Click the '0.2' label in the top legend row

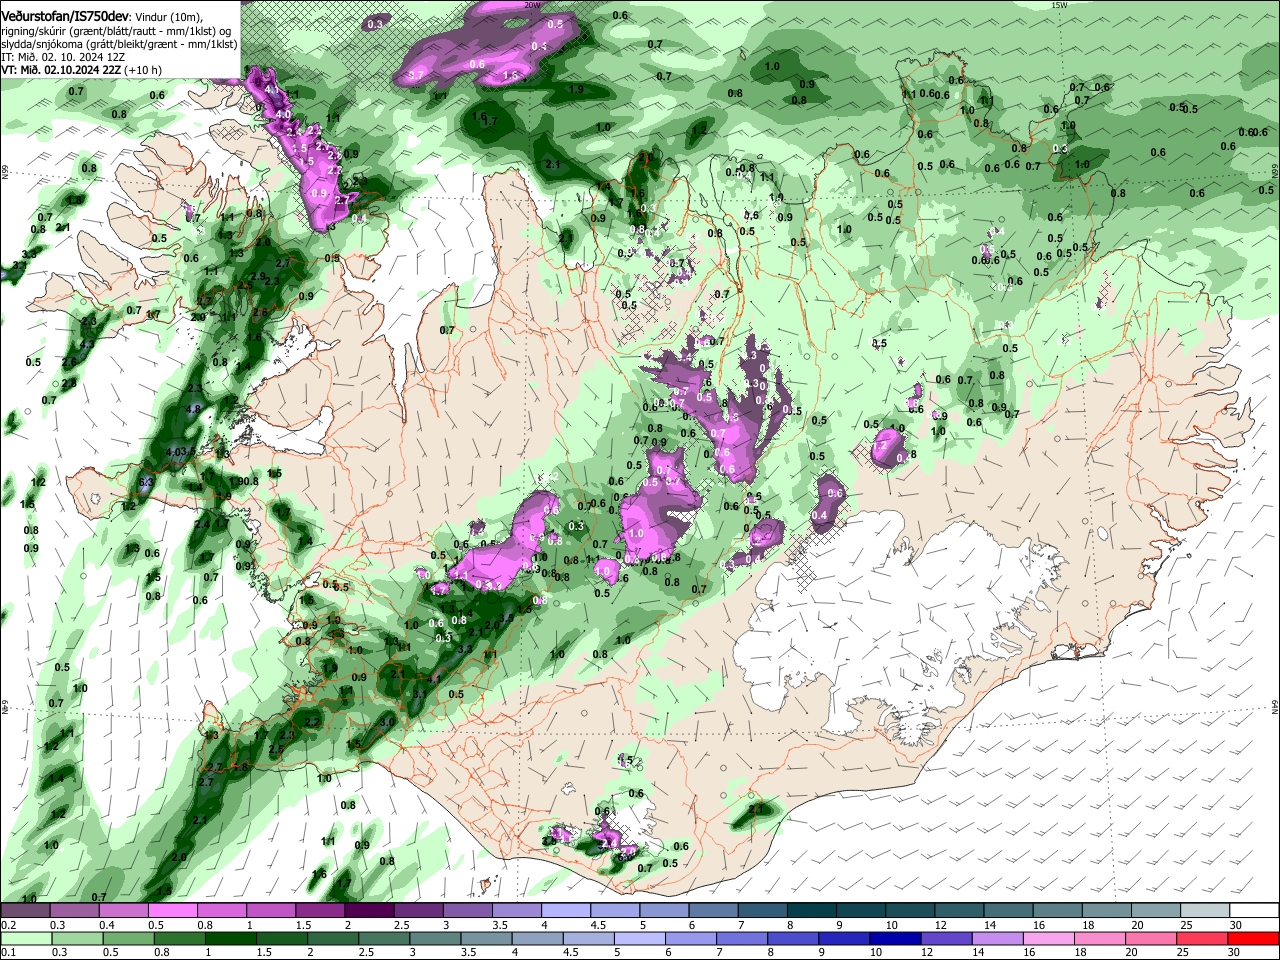point(8,925)
